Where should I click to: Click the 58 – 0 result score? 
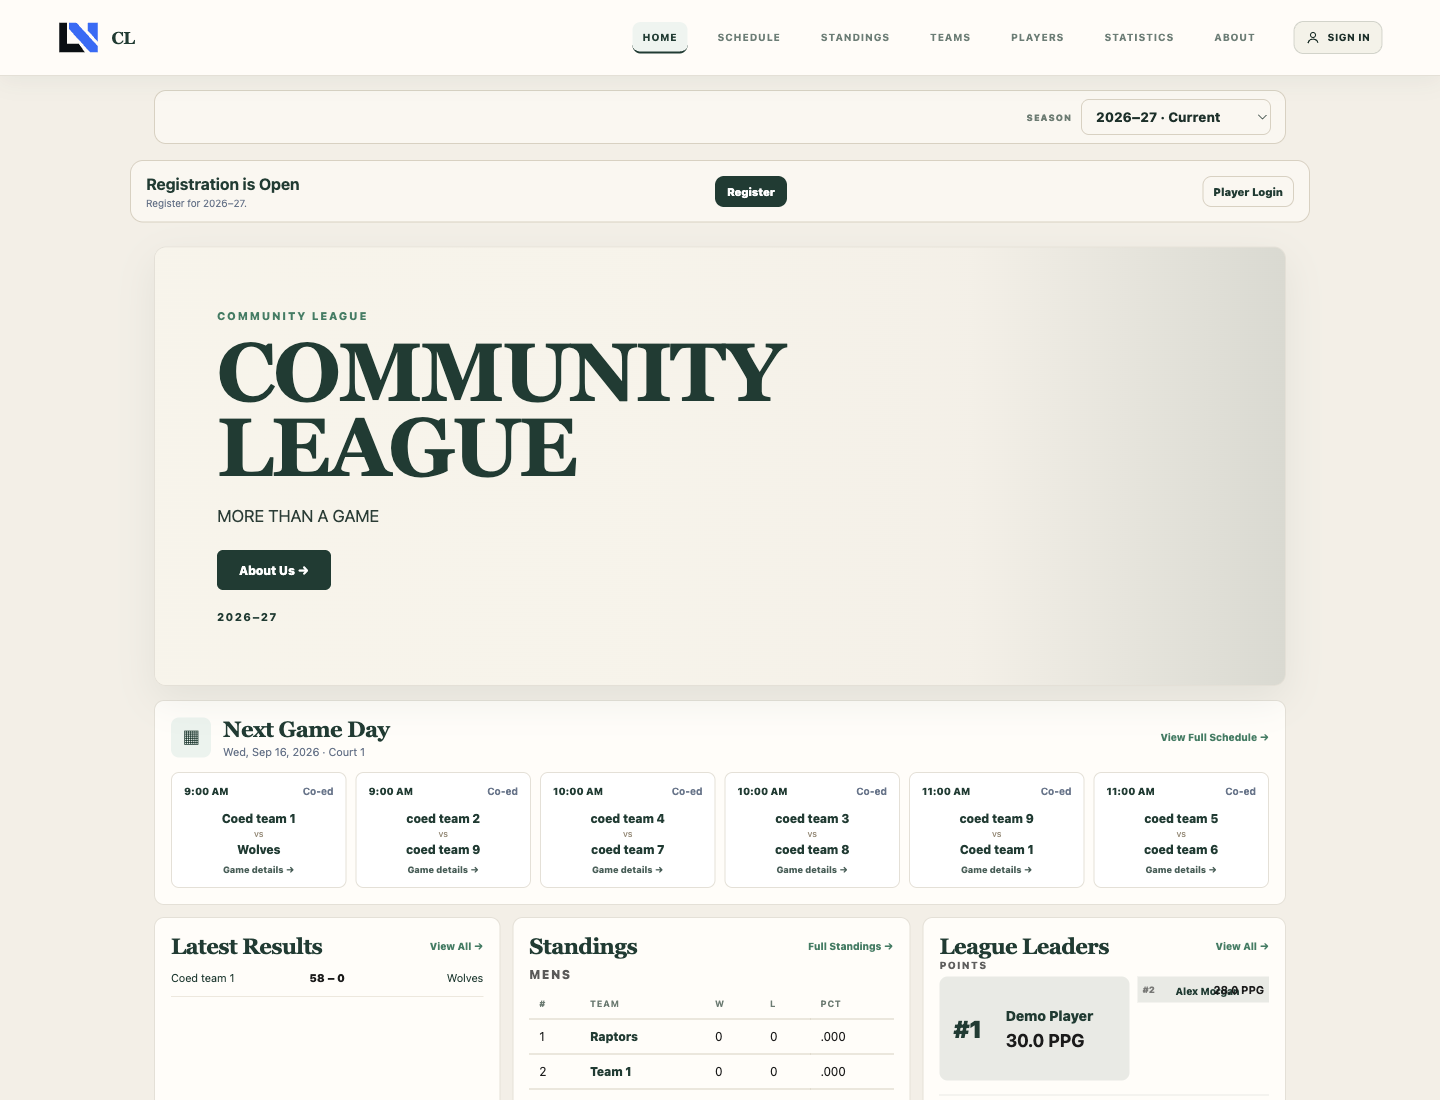[327, 979]
